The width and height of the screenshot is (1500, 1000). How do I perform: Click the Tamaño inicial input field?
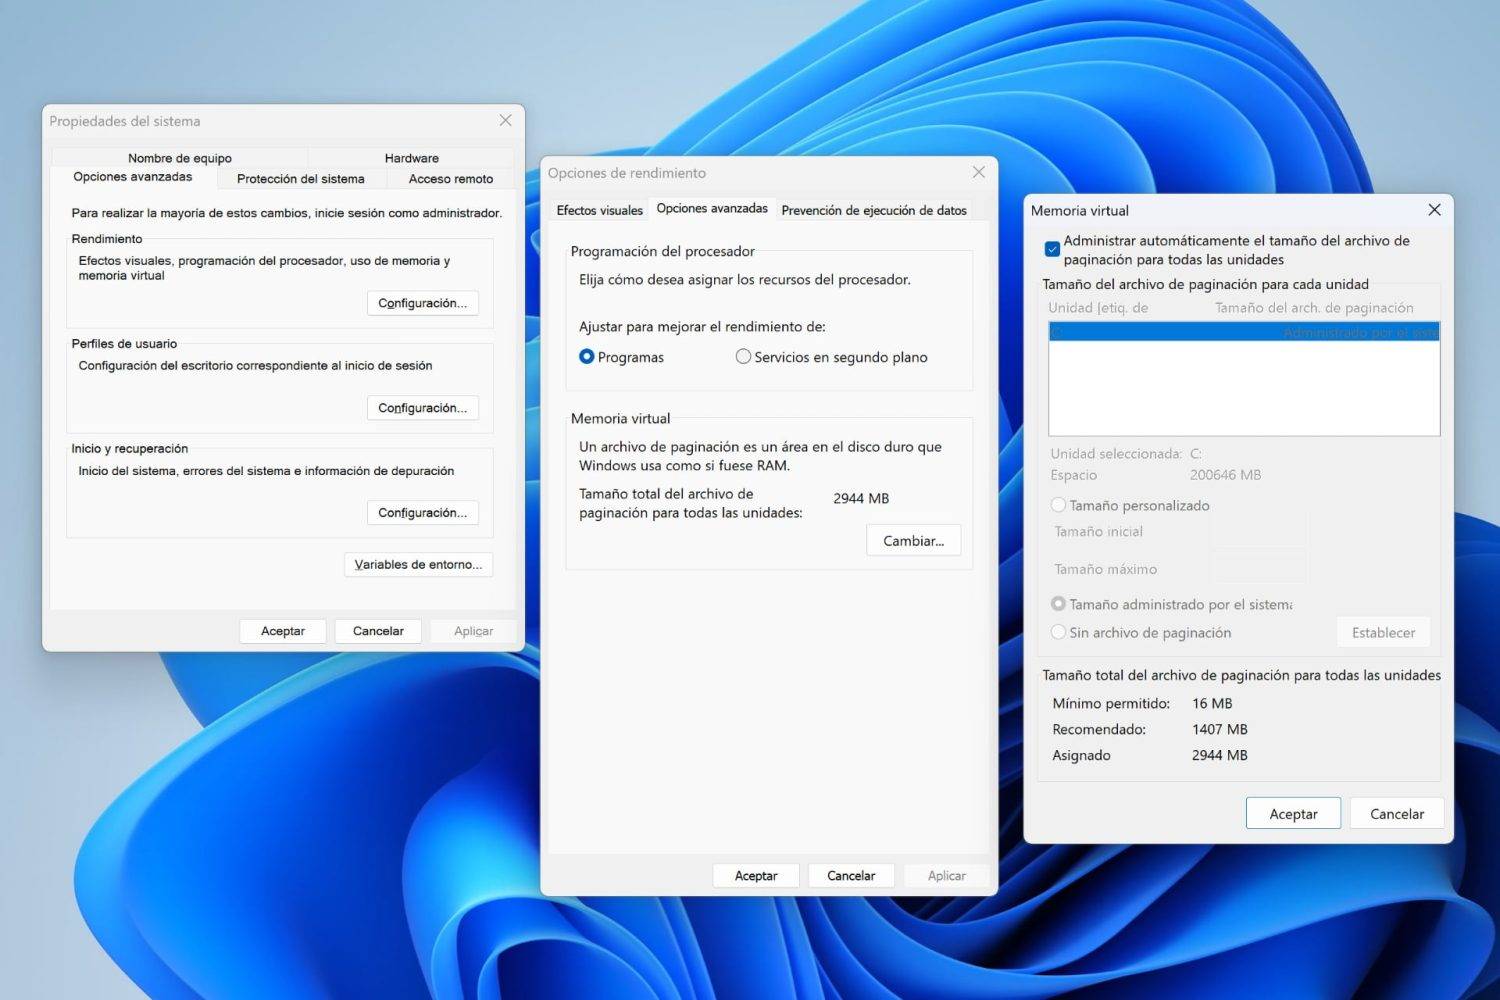coord(1258,532)
